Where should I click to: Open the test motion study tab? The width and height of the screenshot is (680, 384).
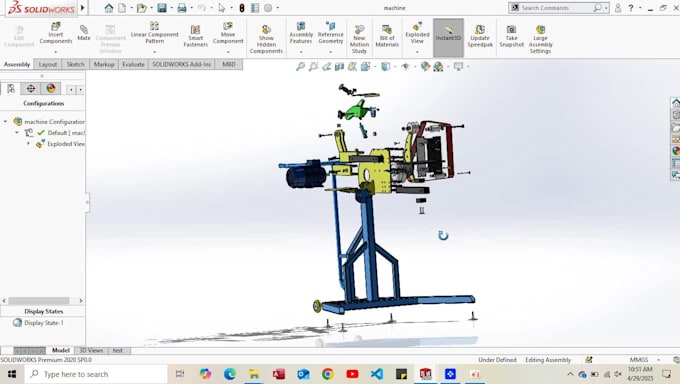click(x=118, y=350)
